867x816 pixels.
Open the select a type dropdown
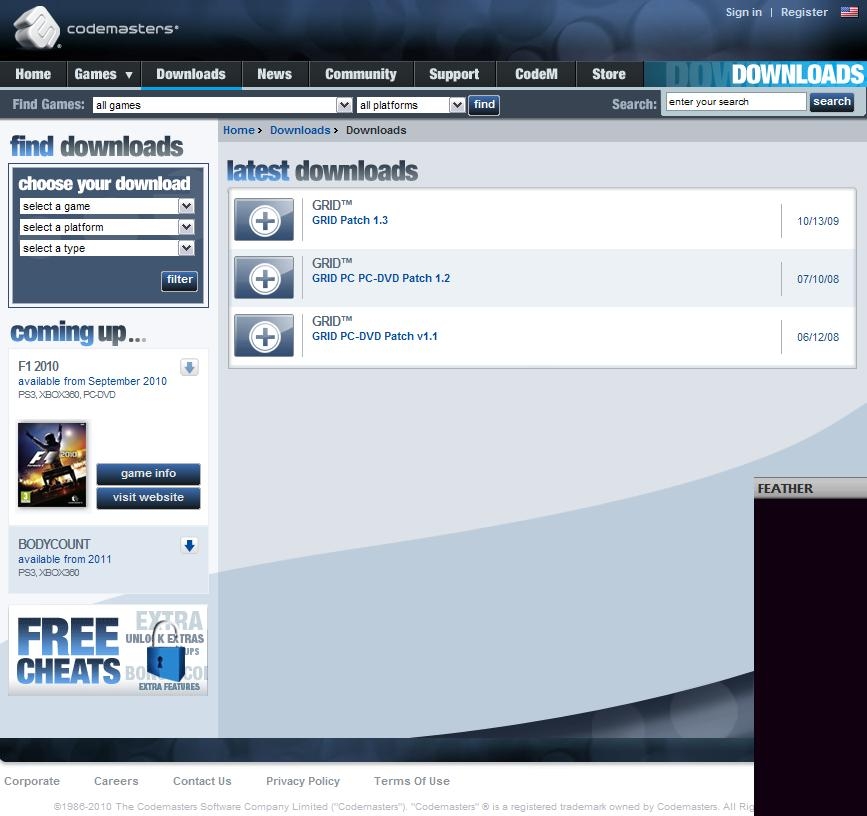pos(107,248)
